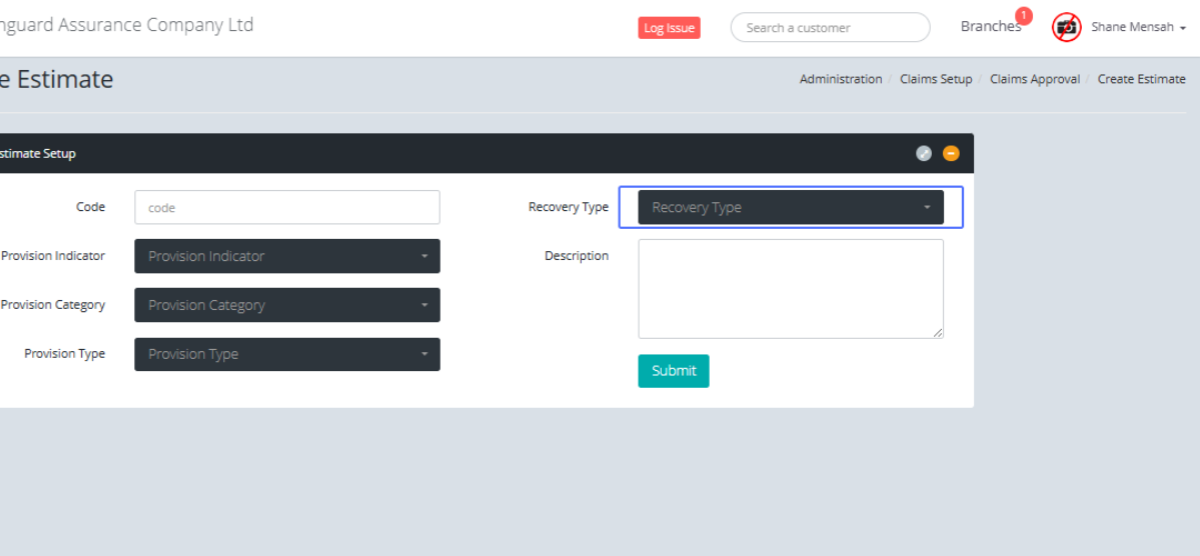Open the Shane Mensah user menu
Screen dimensions: 1200x556
click(x=1138, y=28)
